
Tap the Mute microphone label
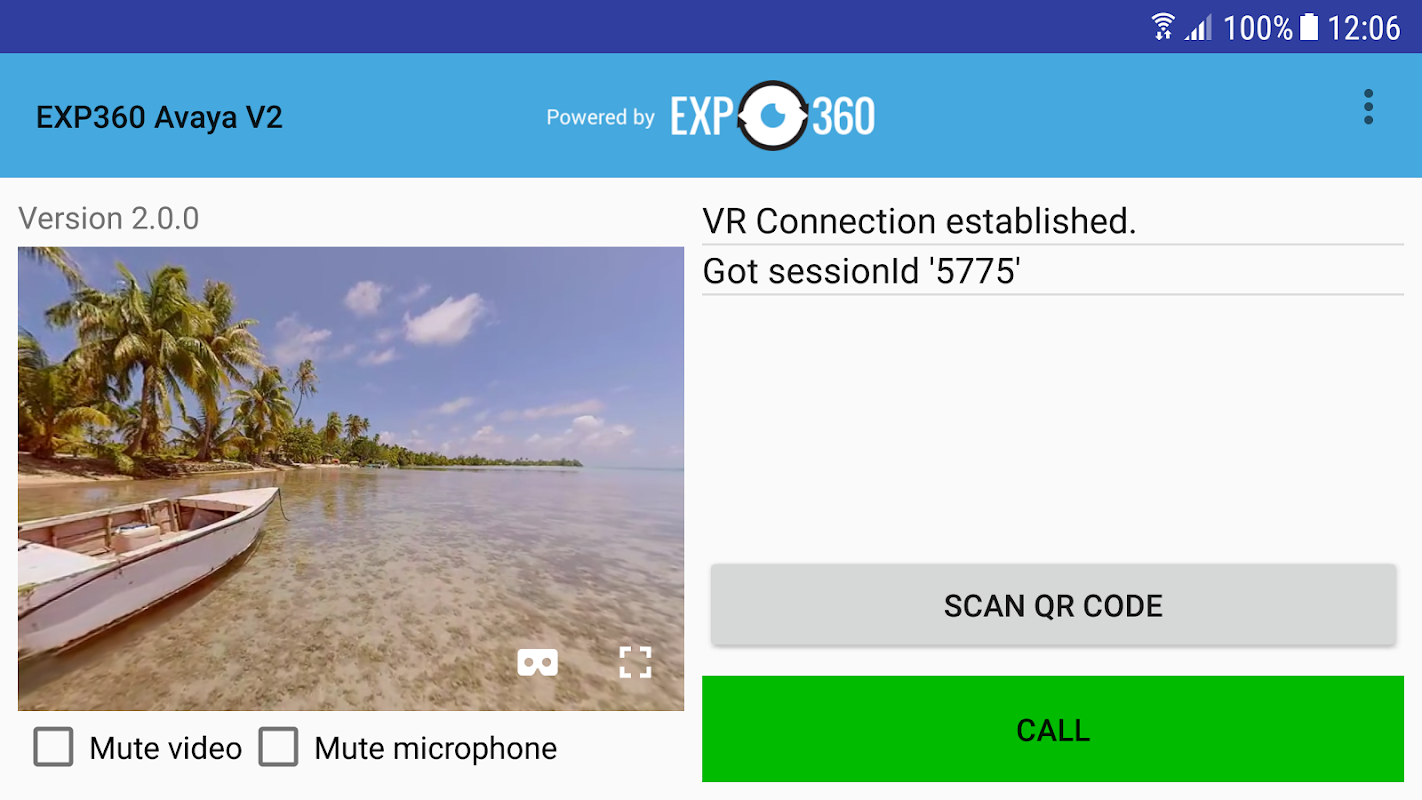(x=435, y=748)
